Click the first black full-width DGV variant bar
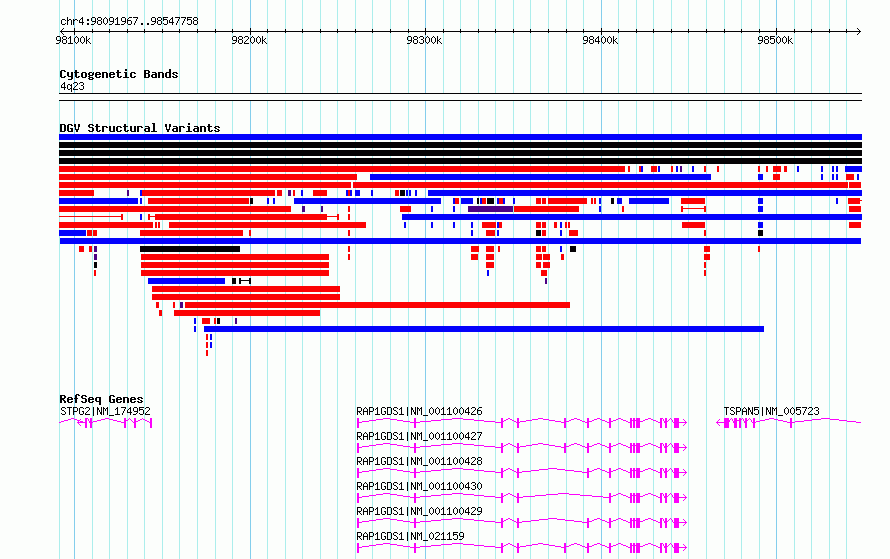 (460, 145)
